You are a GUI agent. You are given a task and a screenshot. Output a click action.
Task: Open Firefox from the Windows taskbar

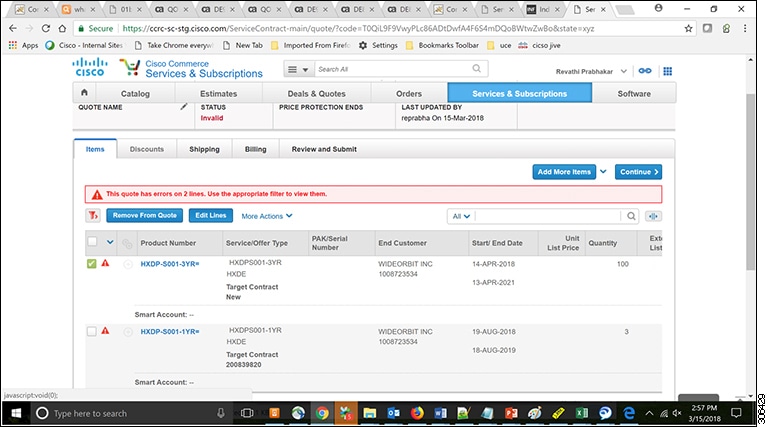tap(417, 413)
